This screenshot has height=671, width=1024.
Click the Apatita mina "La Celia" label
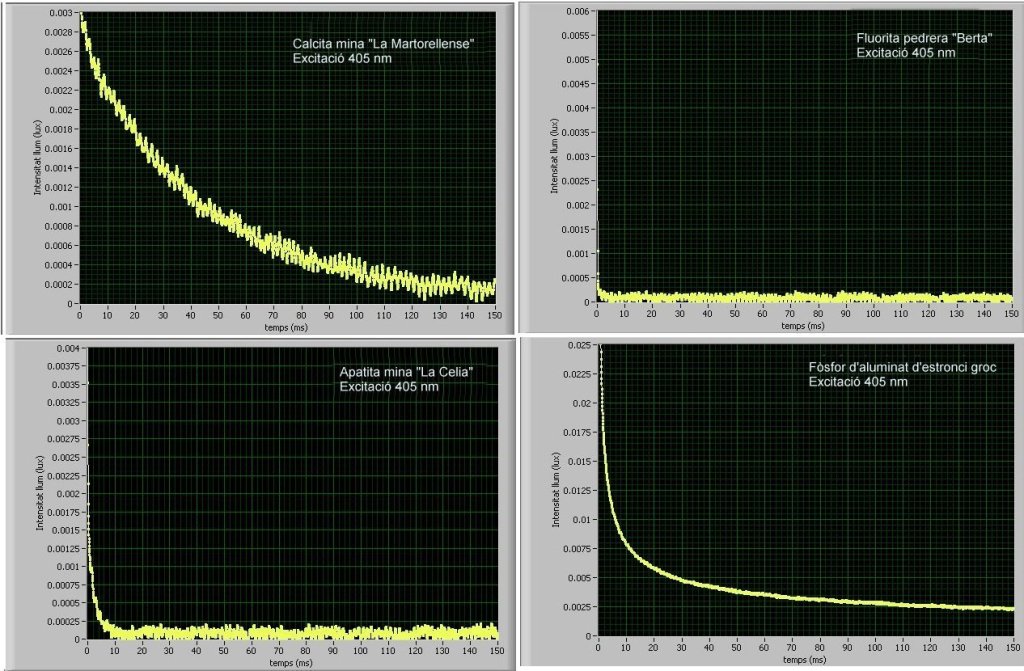pos(406,373)
